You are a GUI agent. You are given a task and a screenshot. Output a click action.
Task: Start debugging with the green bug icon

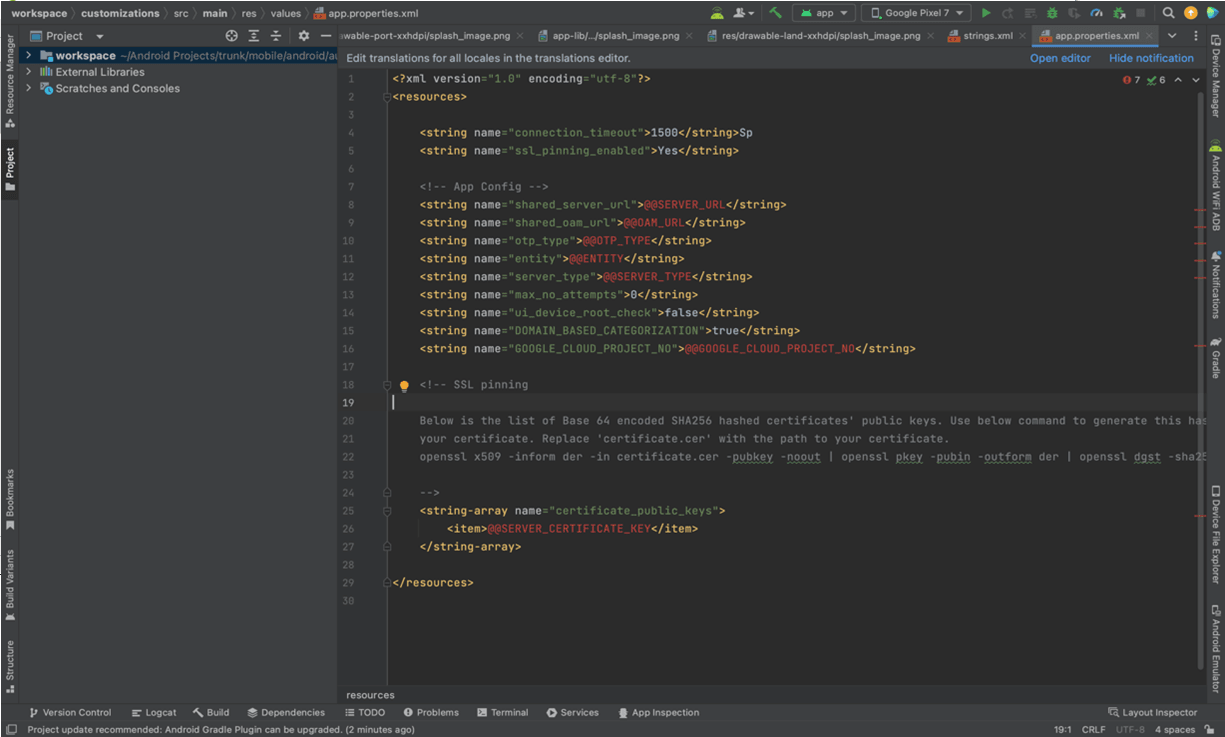pyautogui.click(x=1051, y=13)
